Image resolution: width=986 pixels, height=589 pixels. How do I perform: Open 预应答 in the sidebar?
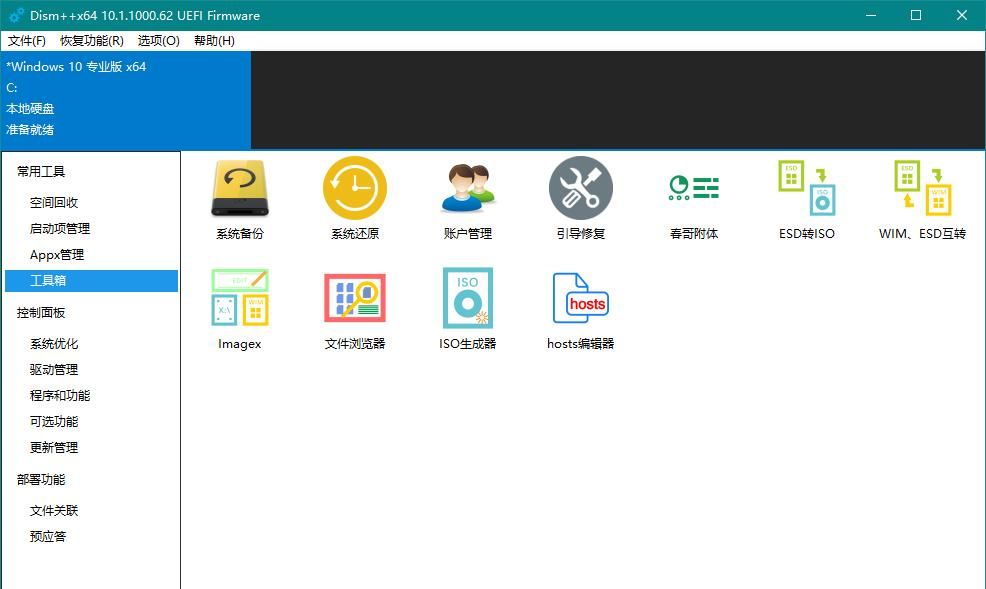pos(48,536)
